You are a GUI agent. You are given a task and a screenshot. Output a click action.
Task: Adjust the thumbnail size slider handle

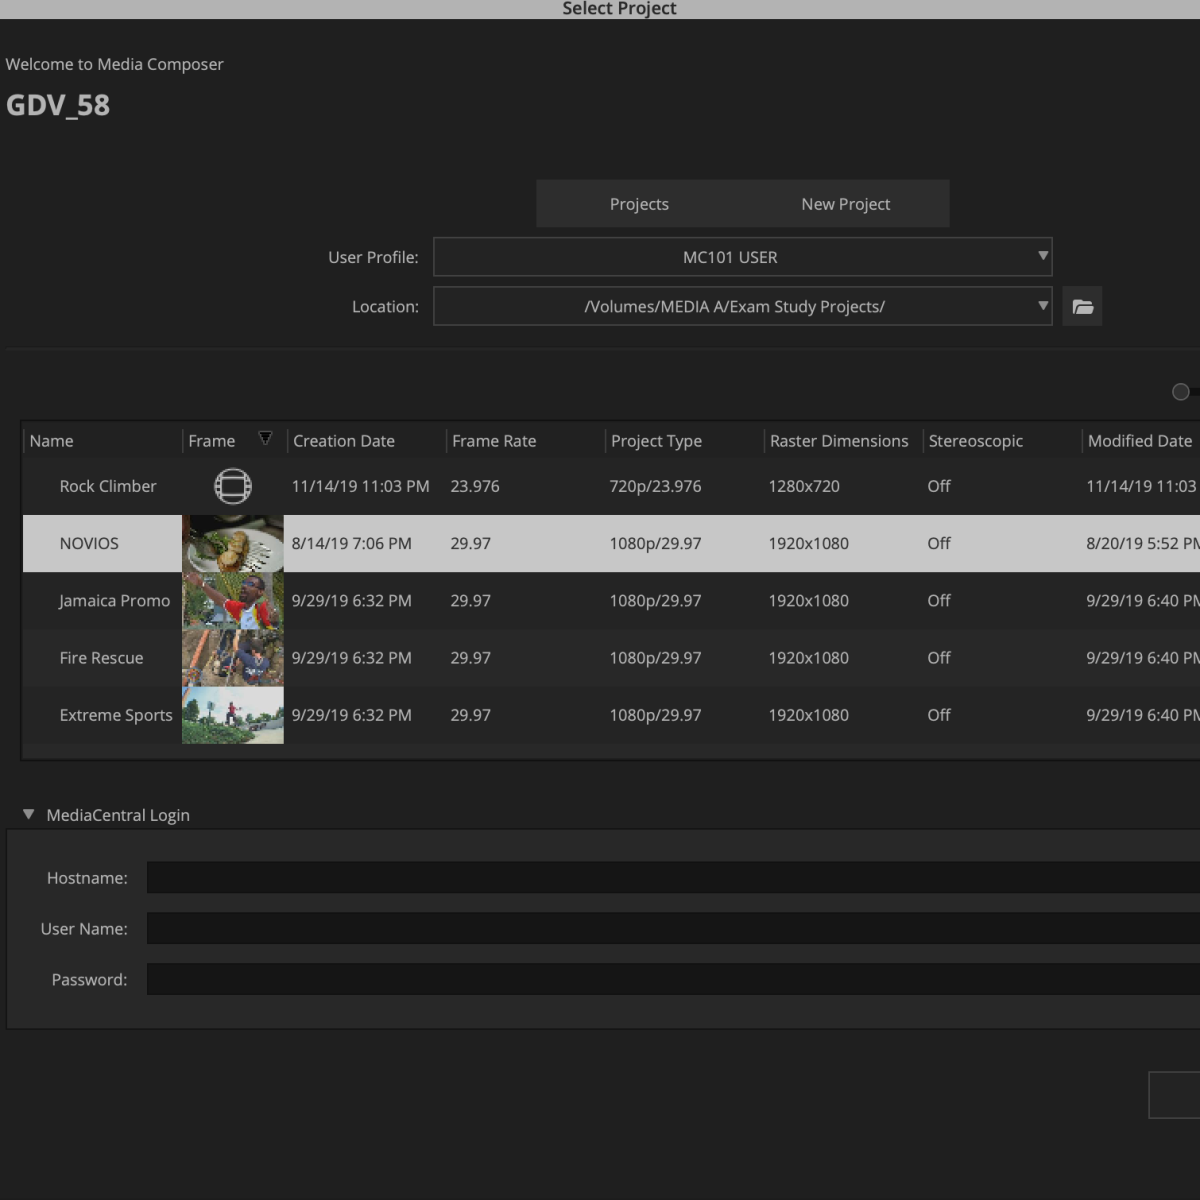pos(1181,392)
